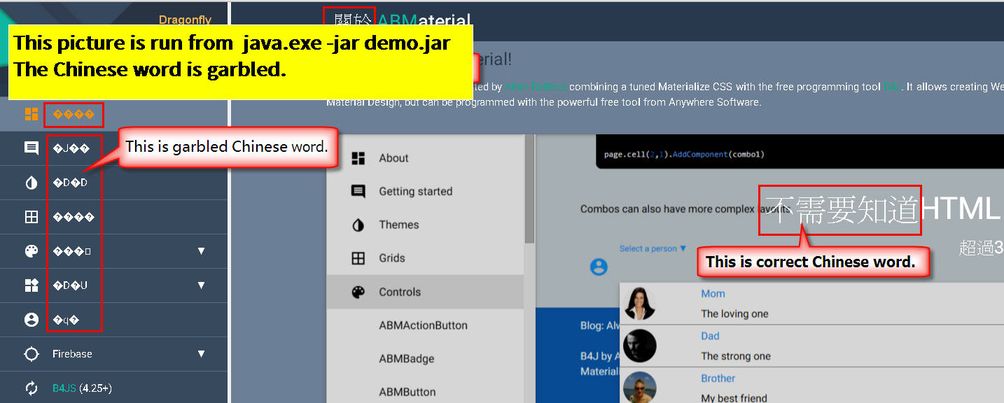This screenshot has width=1004, height=403.
Task: Click the Firebase target icon
Action: point(31,354)
